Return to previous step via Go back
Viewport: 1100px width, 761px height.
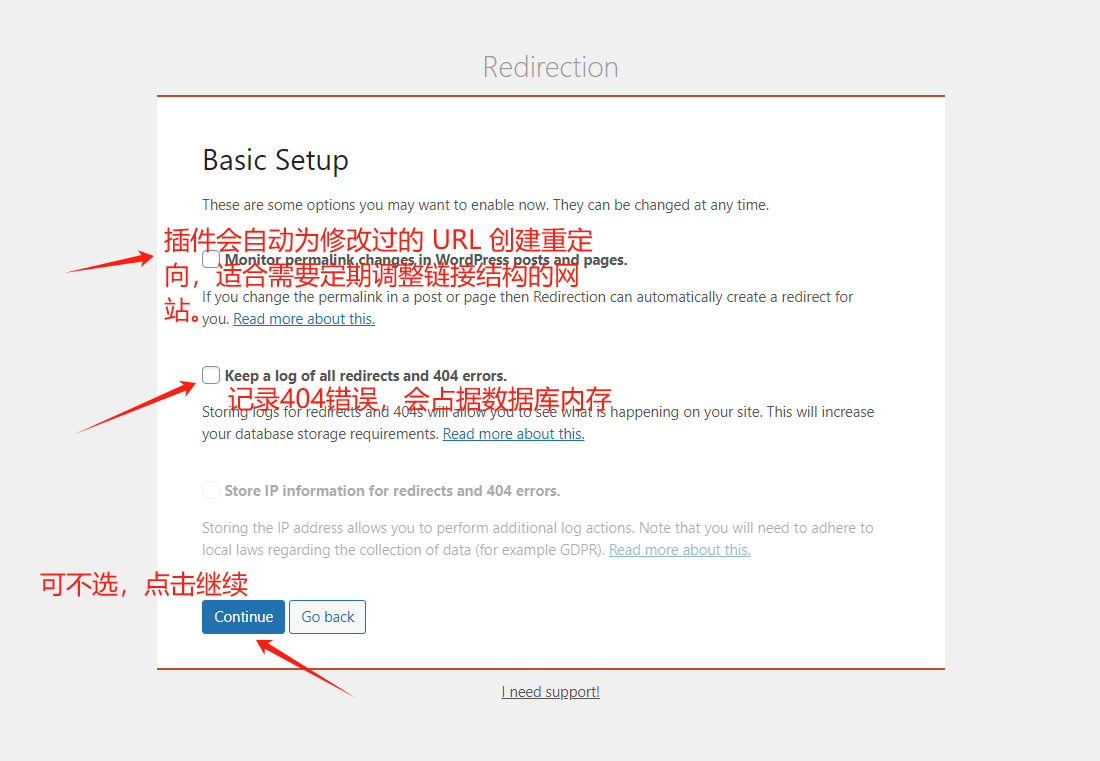(x=327, y=617)
